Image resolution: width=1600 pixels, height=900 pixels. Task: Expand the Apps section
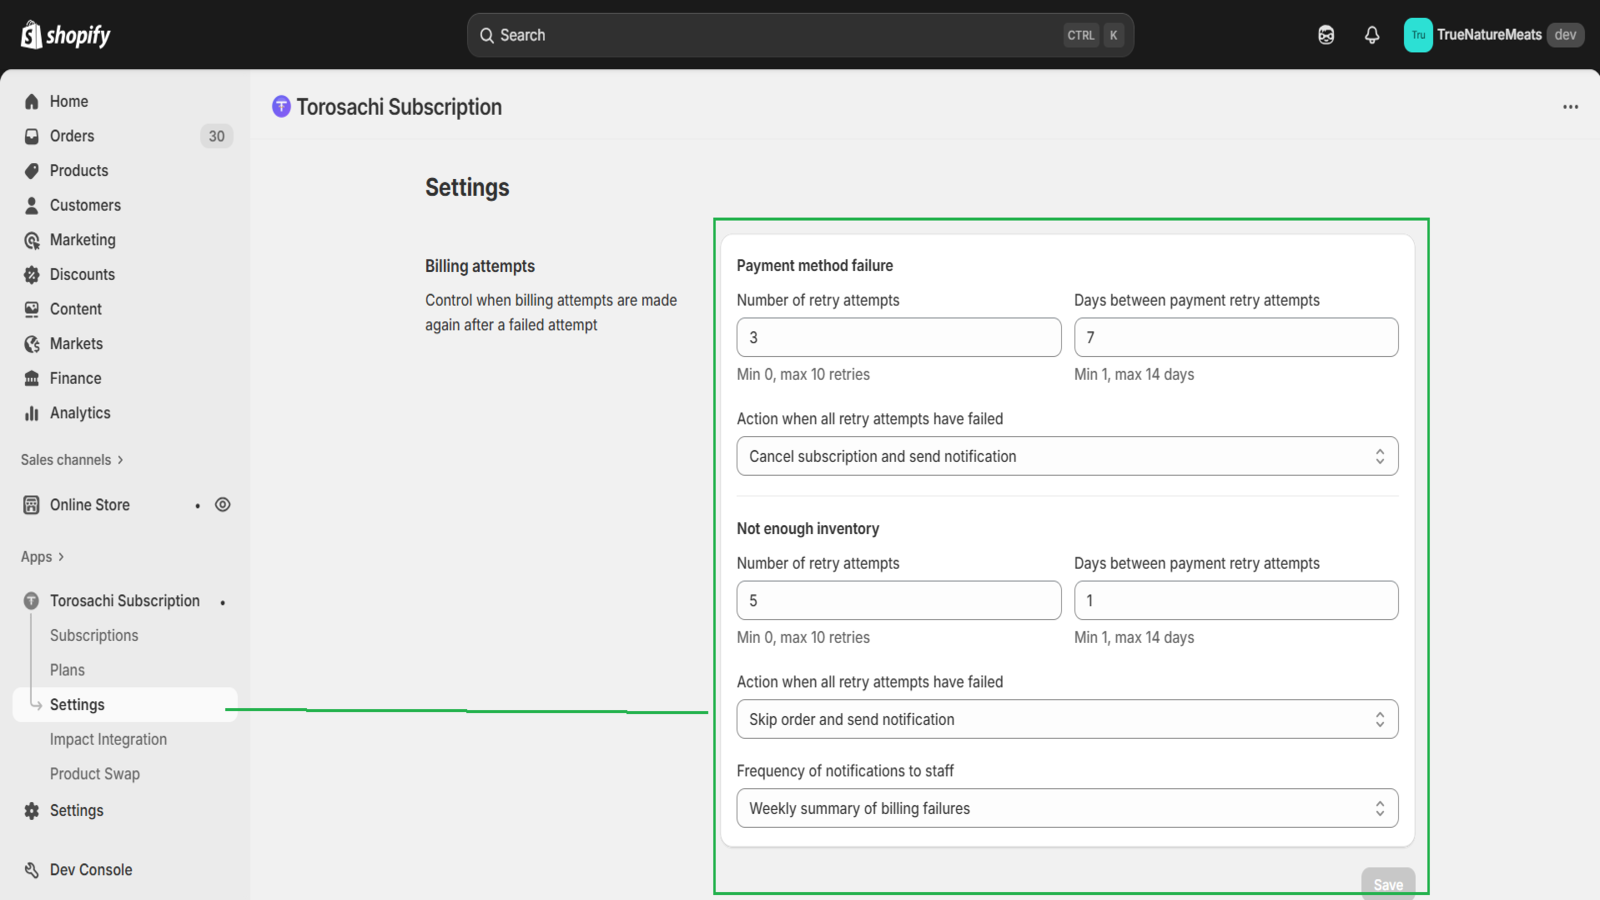coord(42,557)
